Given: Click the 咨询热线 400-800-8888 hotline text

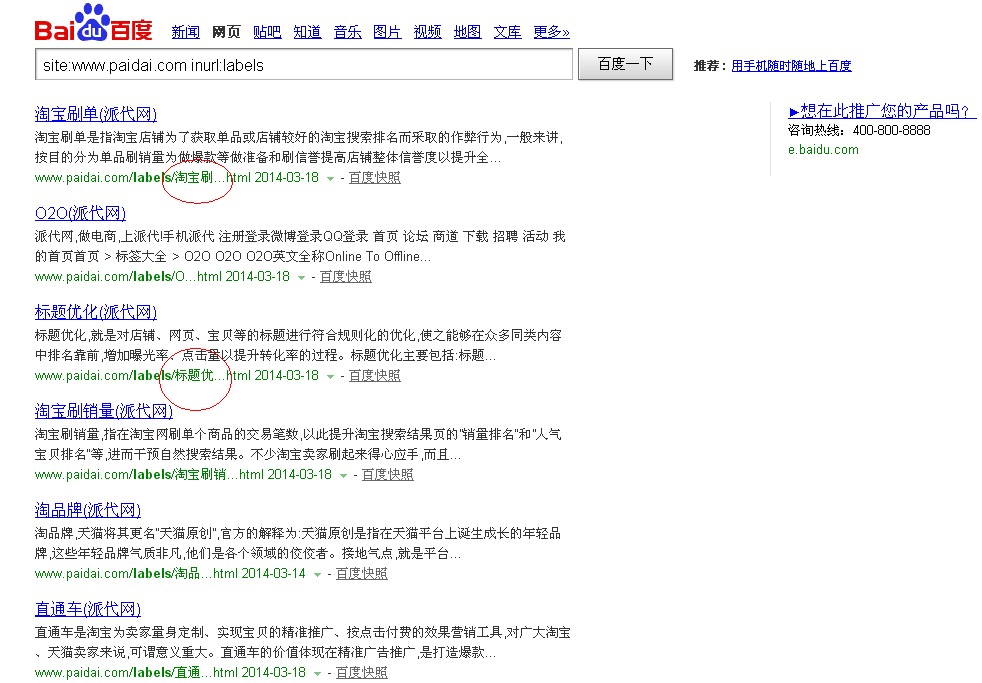Looking at the screenshot, I should tap(859, 130).
